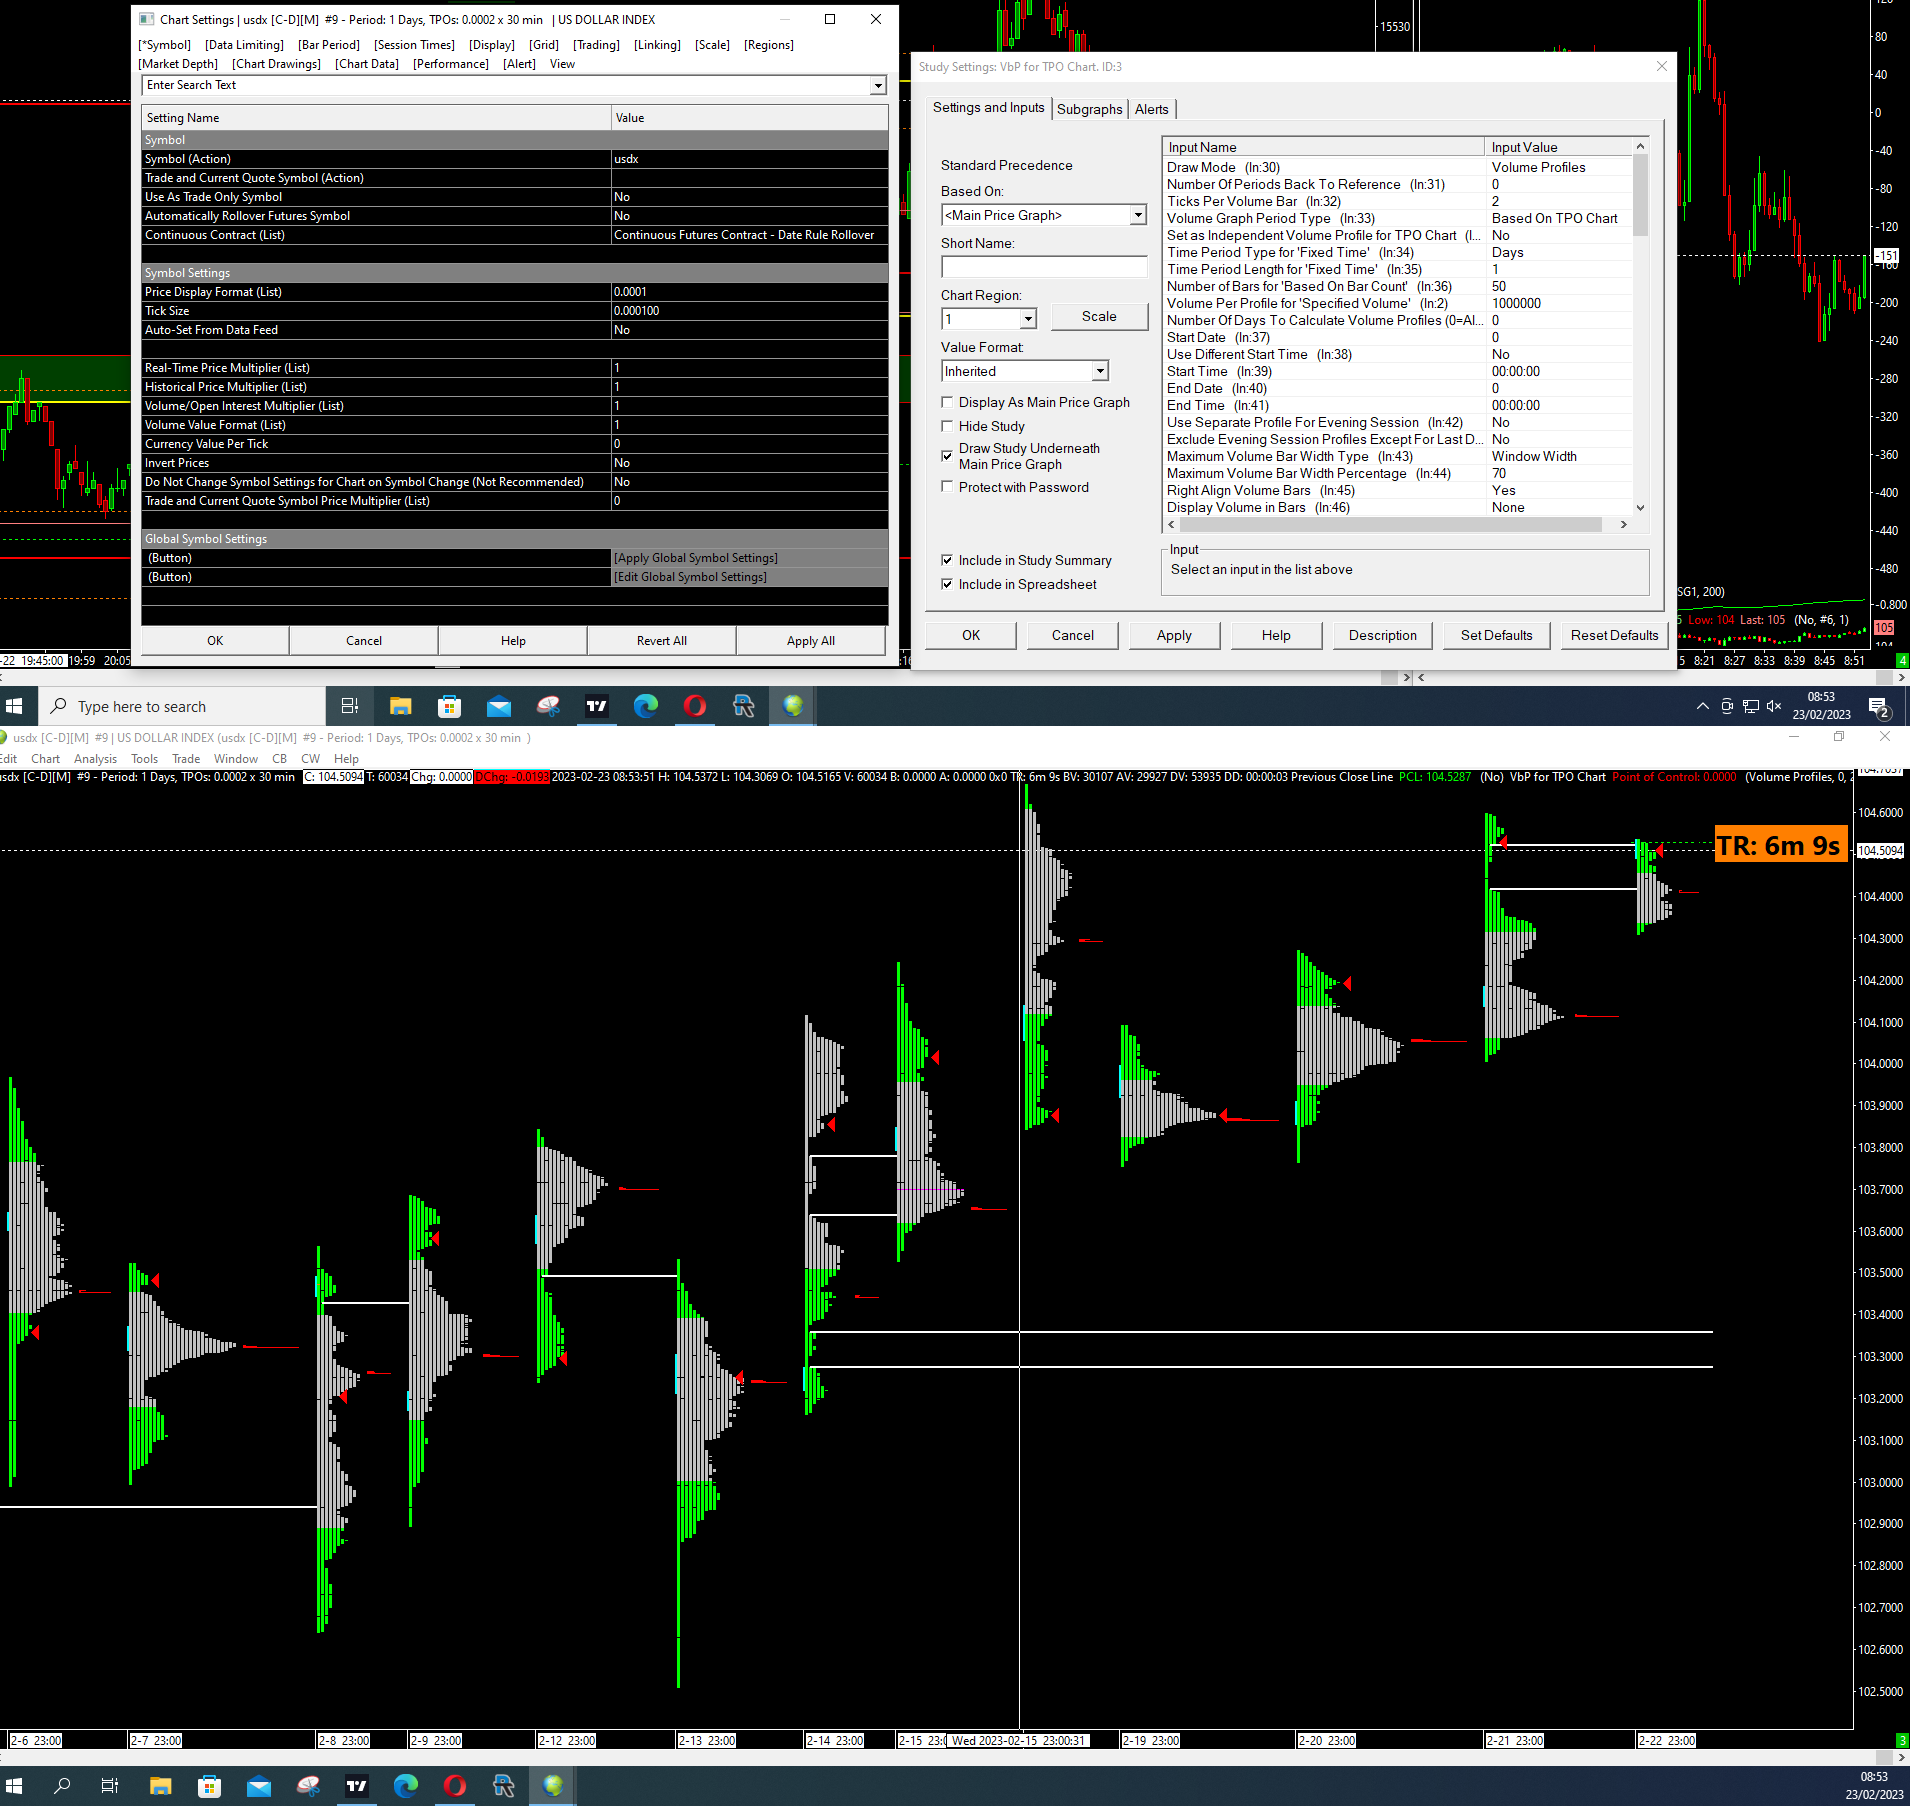This screenshot has height=1806, width=1910.
Task: Click the green '3' chart region box
Action: pyautogui.click(x=1902, y=1740)
